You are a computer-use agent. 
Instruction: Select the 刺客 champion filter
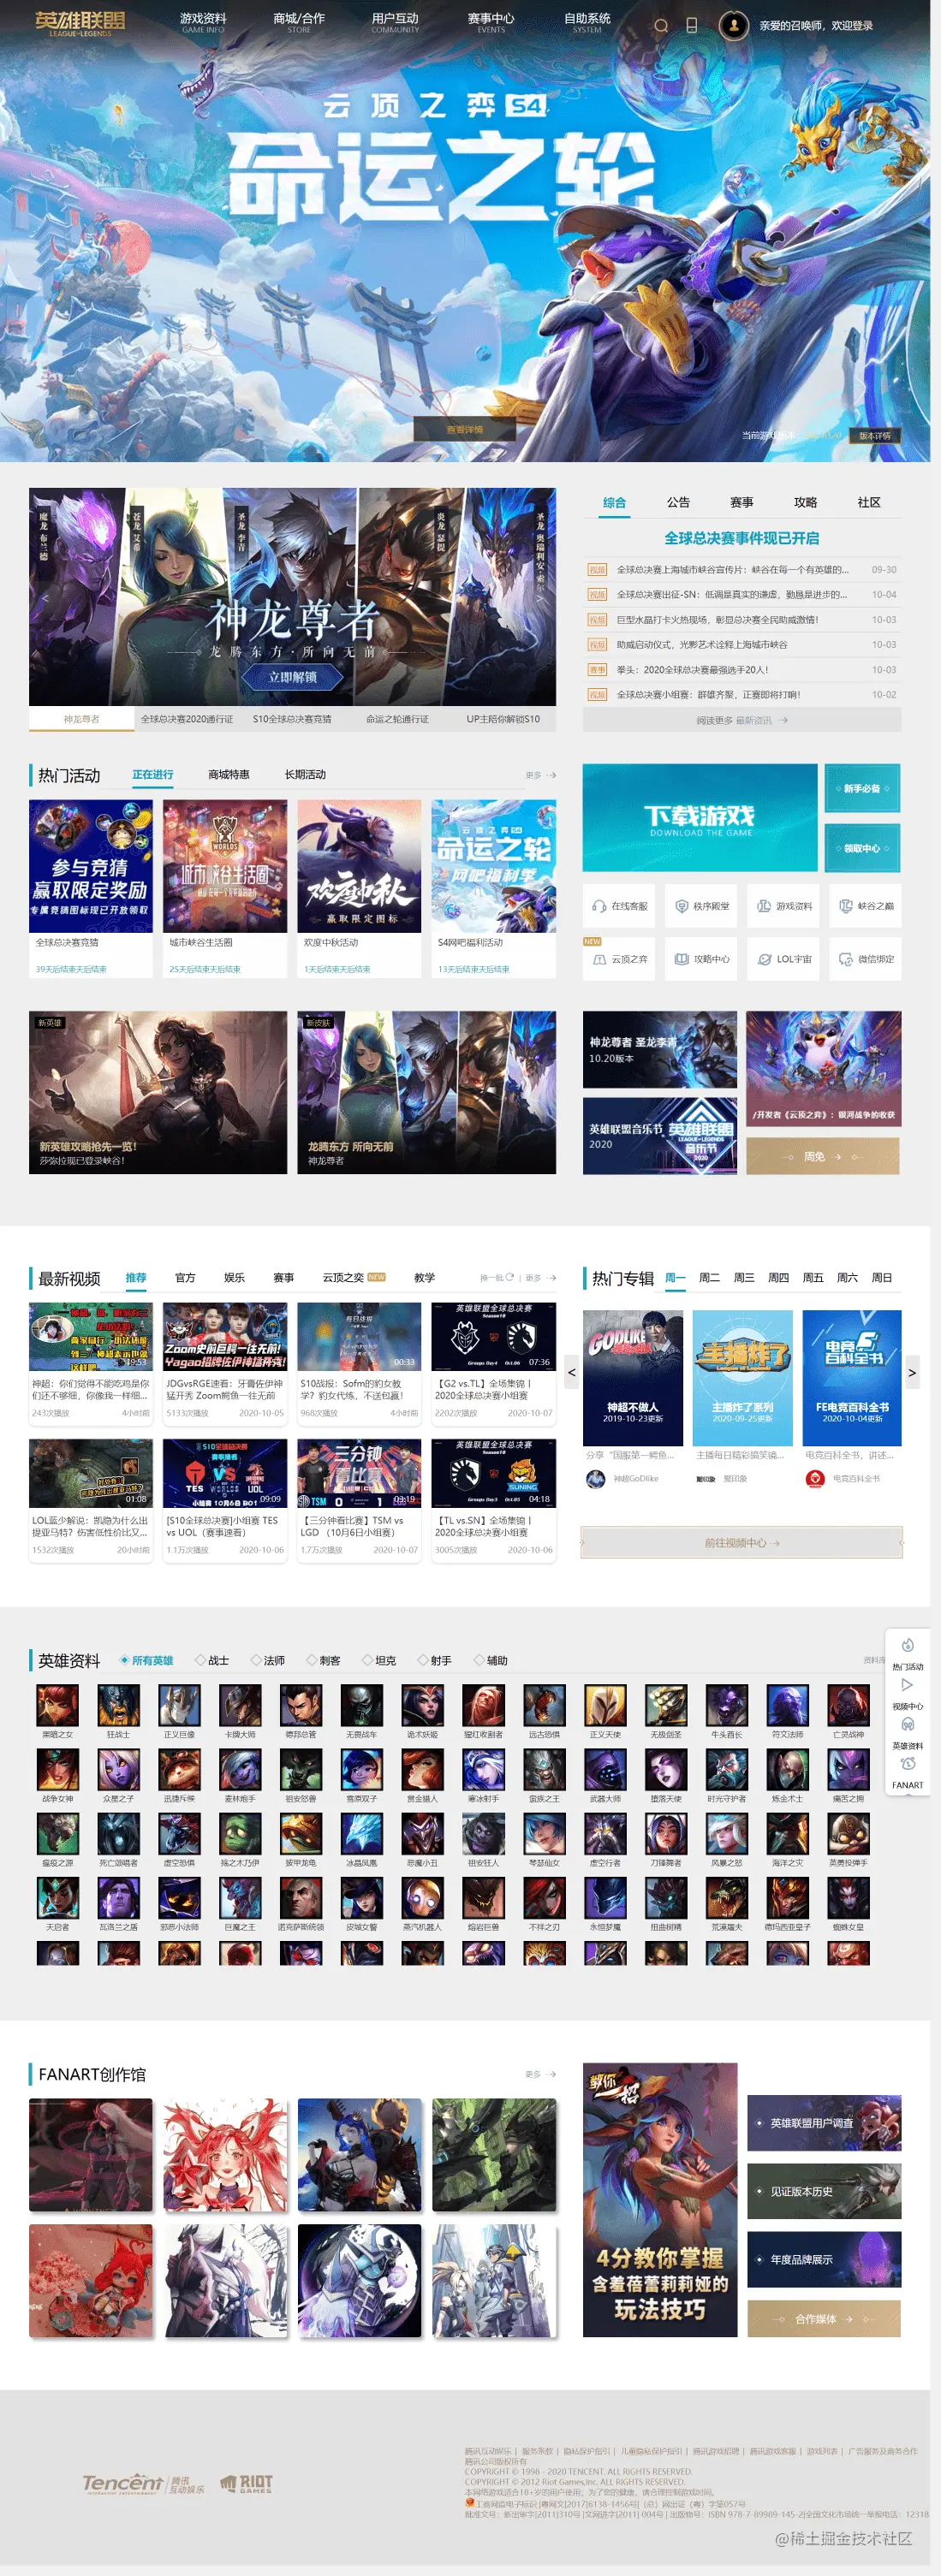(324, 1660)
